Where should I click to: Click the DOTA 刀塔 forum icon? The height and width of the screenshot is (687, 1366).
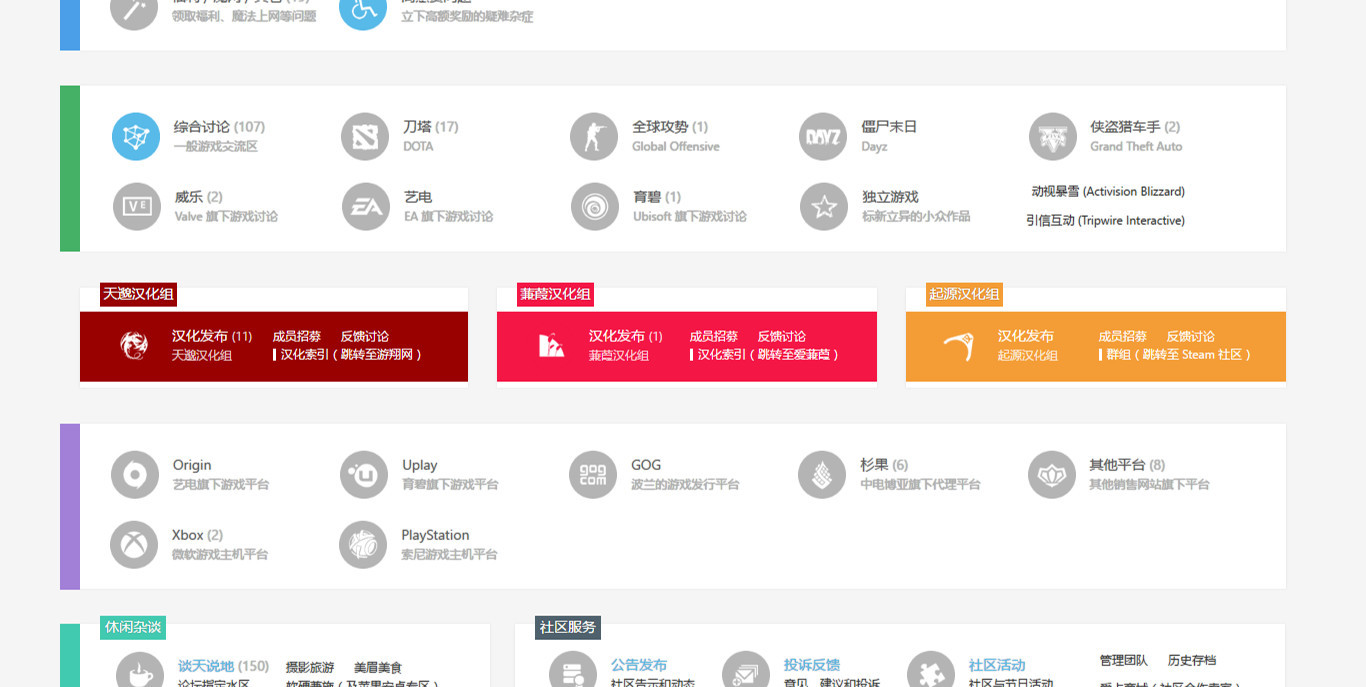pyautogui.click(x=364, y=136)
